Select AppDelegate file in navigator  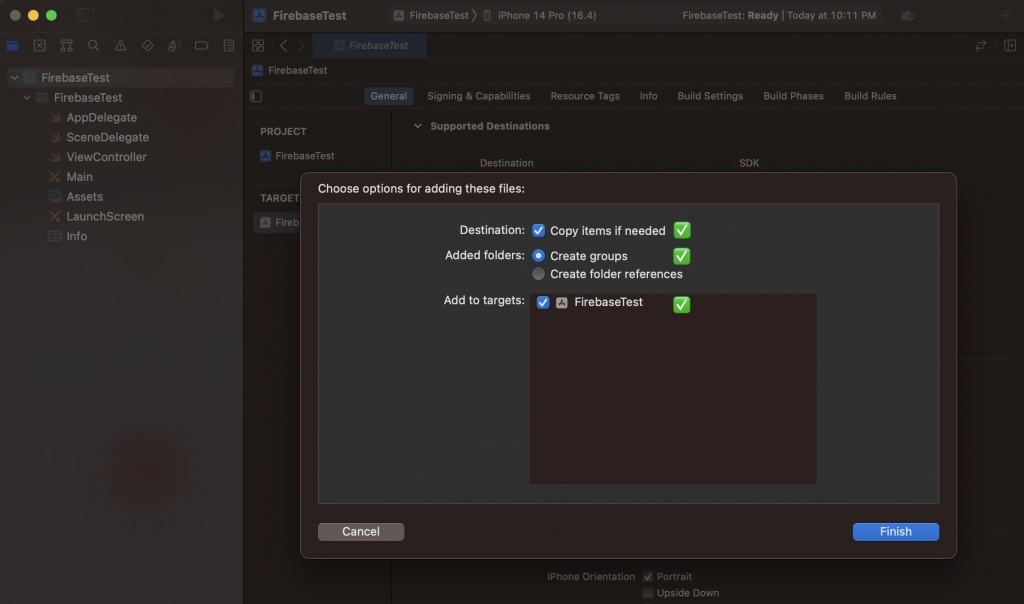point(102,118)
